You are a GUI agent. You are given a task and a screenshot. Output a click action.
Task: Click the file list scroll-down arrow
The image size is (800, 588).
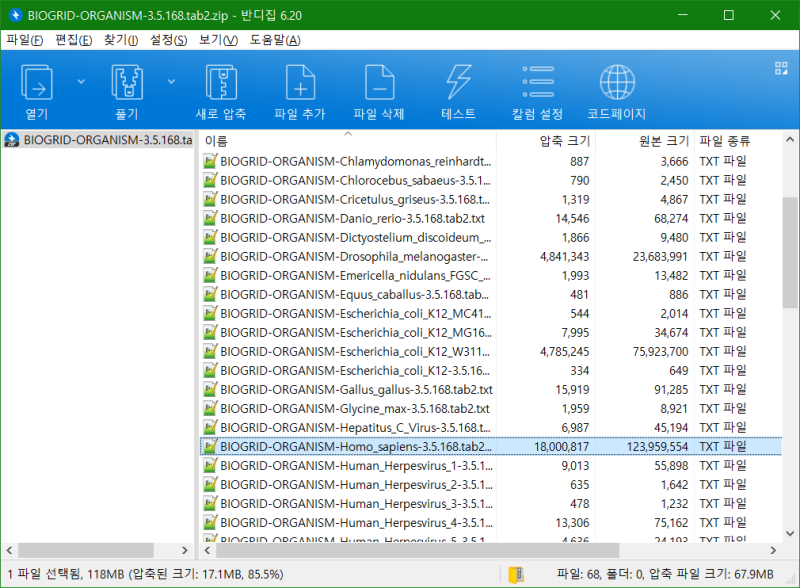click(x=790, y=534)
